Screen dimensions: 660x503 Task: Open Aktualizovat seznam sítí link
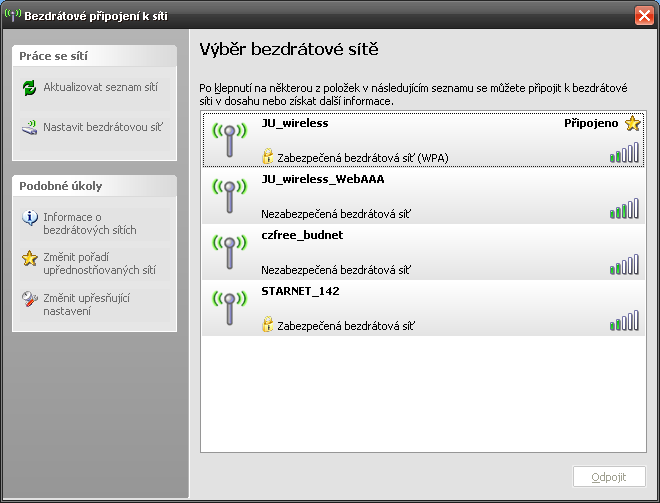pos(101,87)
